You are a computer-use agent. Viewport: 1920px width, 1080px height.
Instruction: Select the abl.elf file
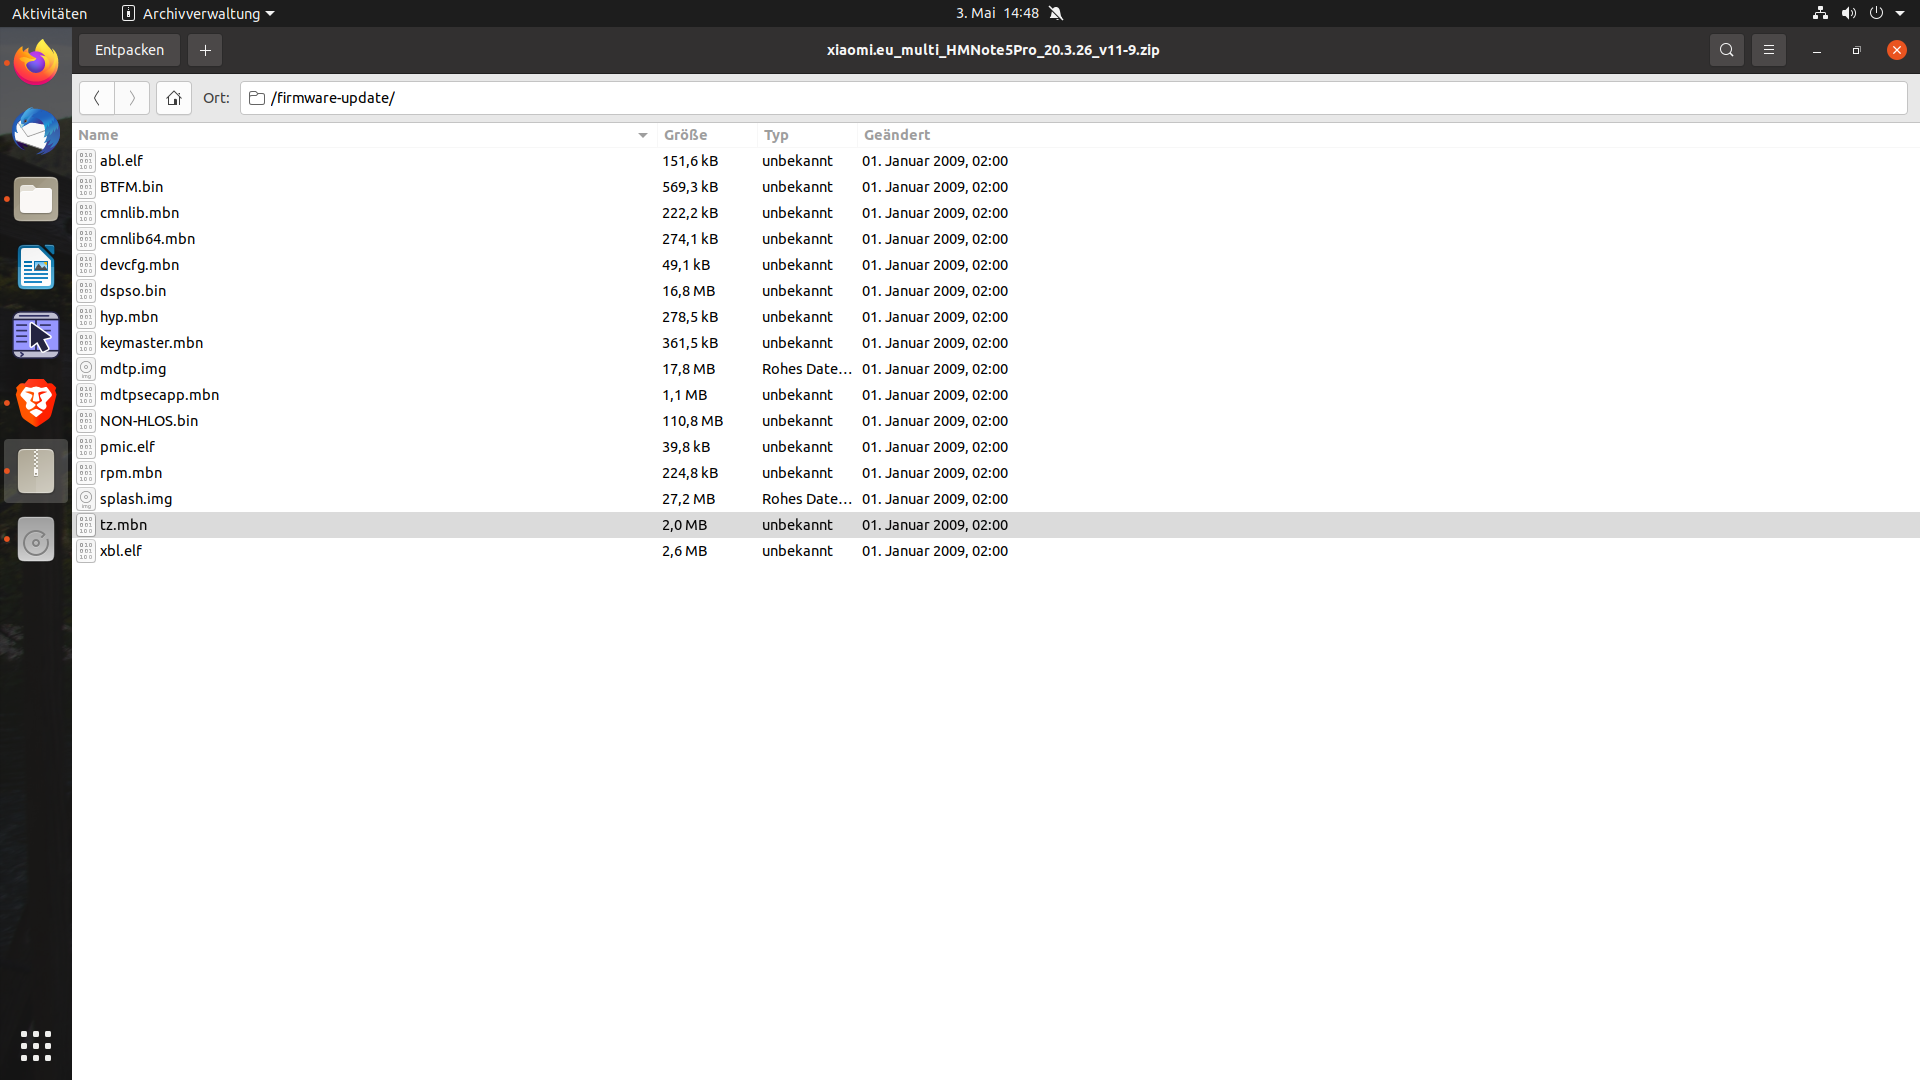pos(996,161)
